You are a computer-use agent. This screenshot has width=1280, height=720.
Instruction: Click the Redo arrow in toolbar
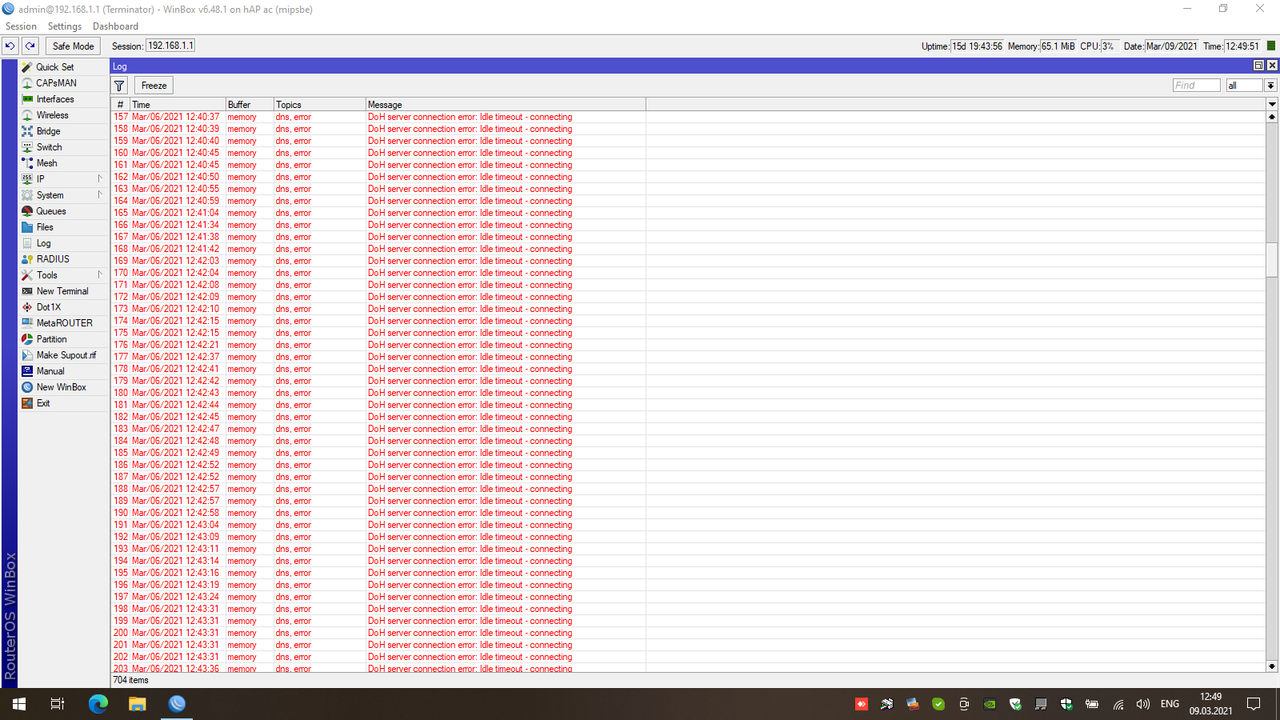30,46
